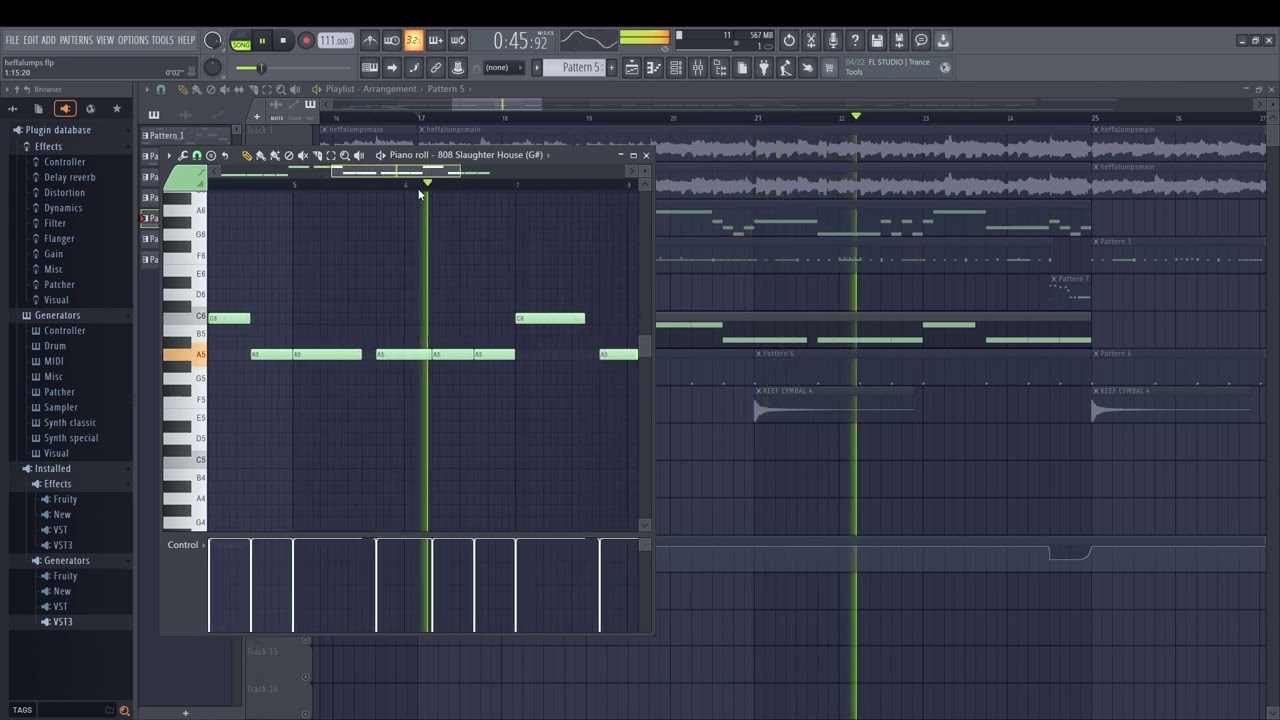Image resolution: width=1280 pixels, height=720 pixels.
Task: Select the pencil draw tool in piano roll
Action: [247, 156]
